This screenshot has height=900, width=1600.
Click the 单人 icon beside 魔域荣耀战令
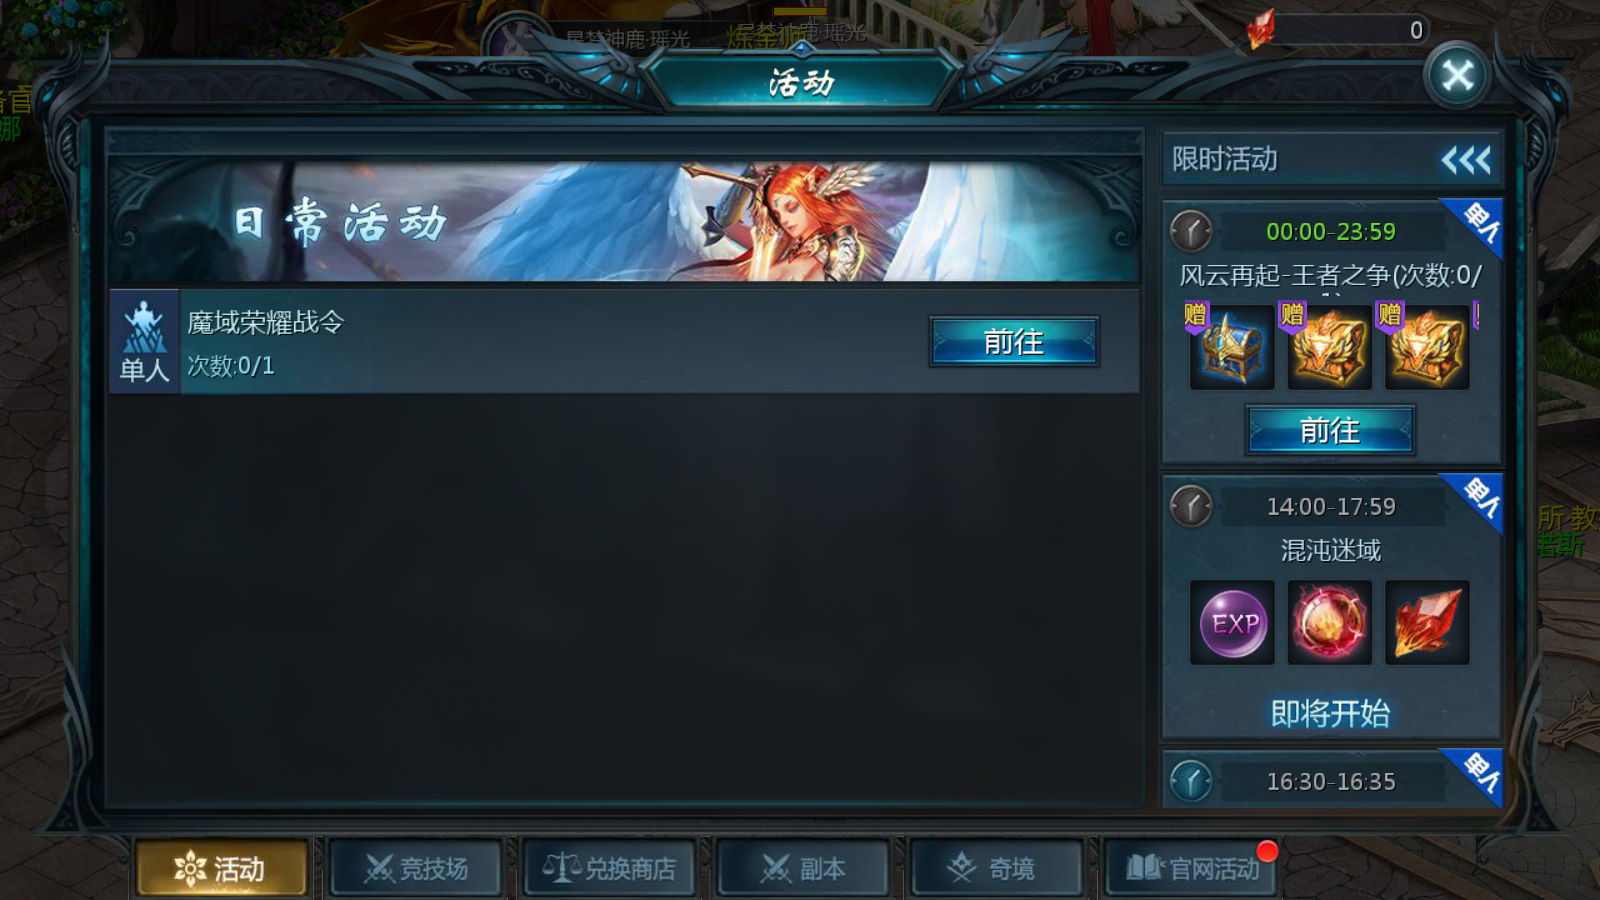pos(144,341)
